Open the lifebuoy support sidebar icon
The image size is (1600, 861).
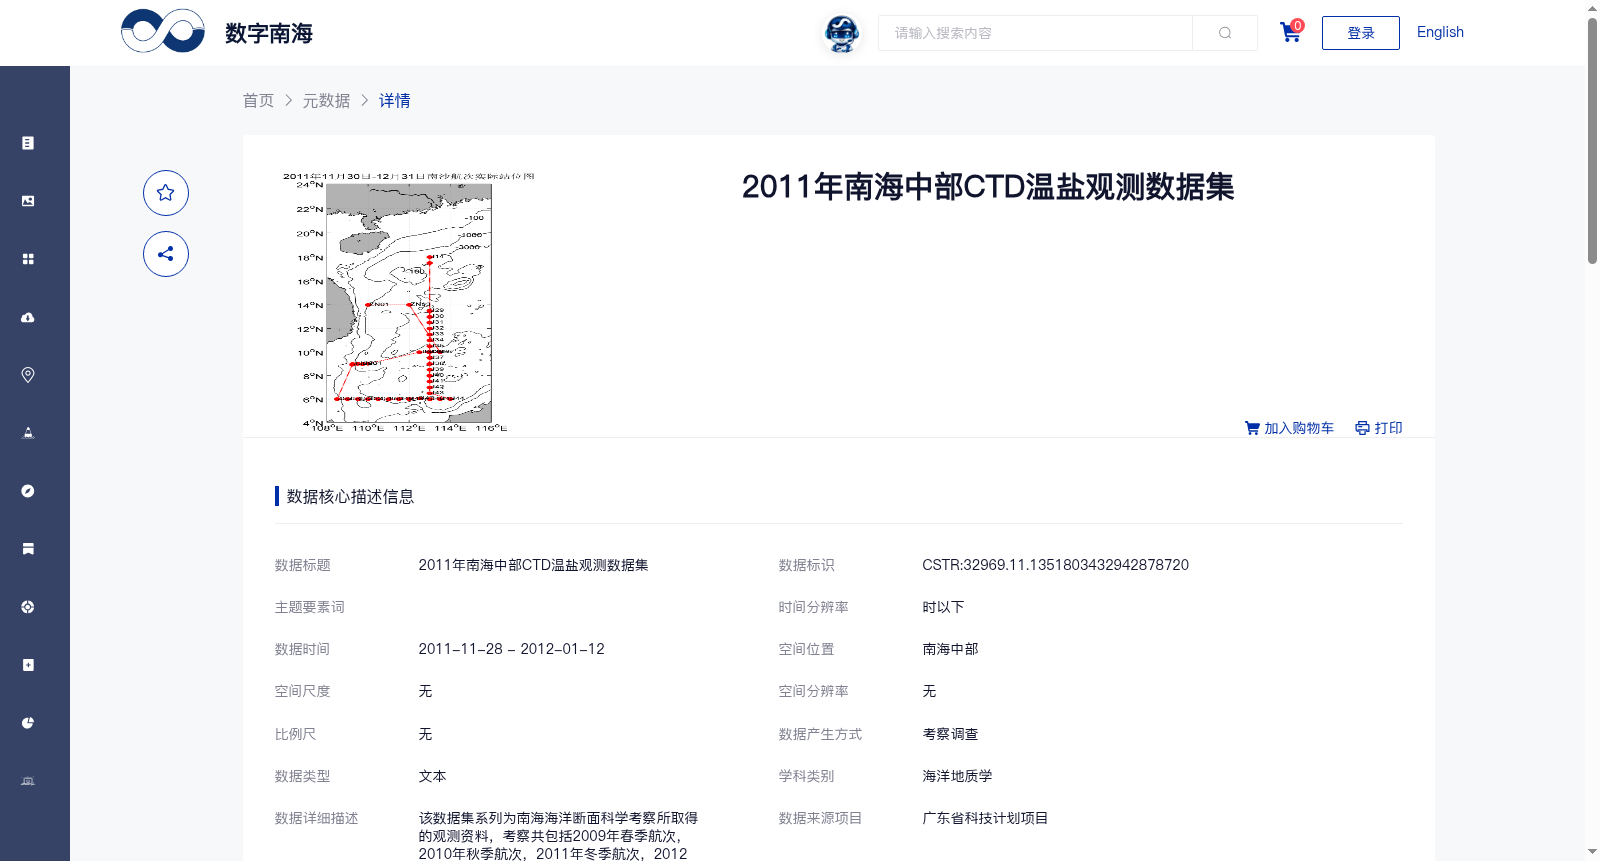coord(28,607)
